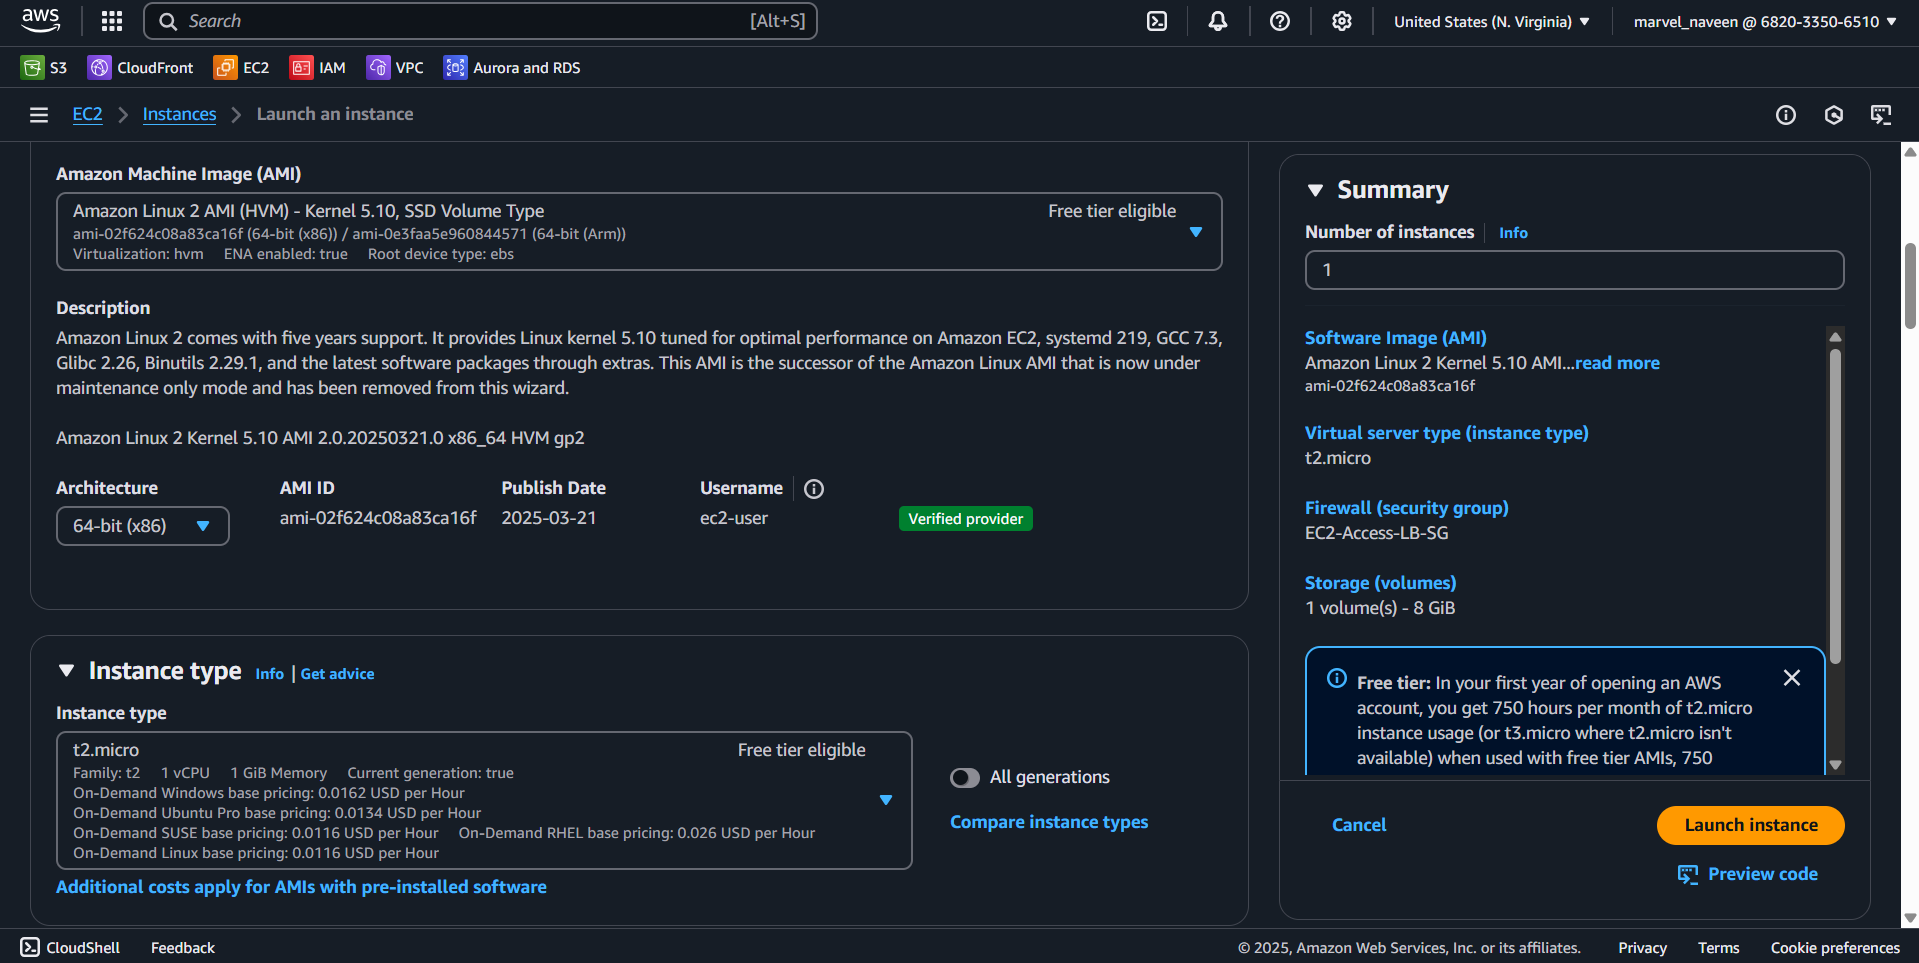The height and width of the screenshot is (963, 1919).
Task: Open the services grid menu
Action: 112,21
